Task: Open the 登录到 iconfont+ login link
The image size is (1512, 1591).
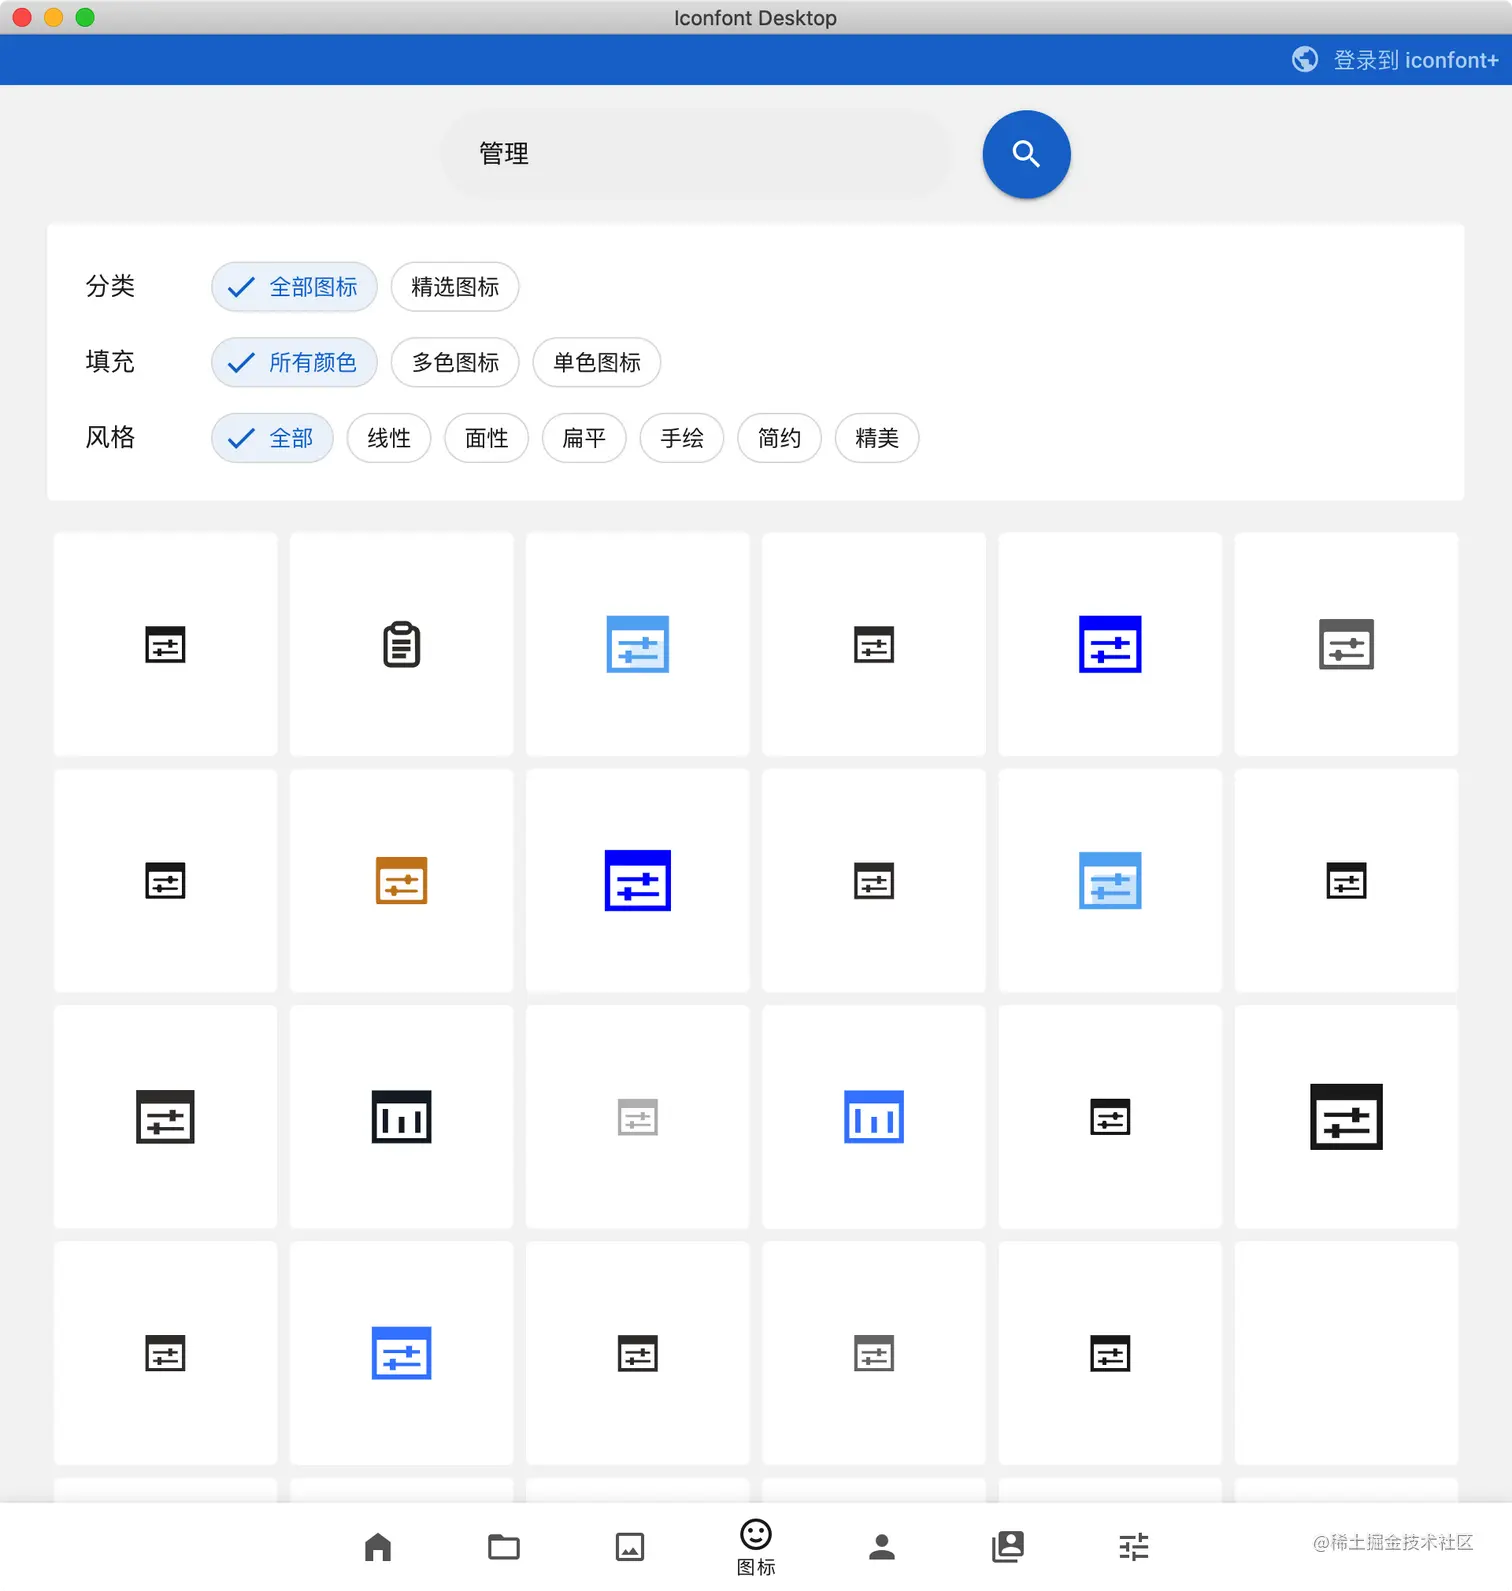Action: tap(1415, 60)
